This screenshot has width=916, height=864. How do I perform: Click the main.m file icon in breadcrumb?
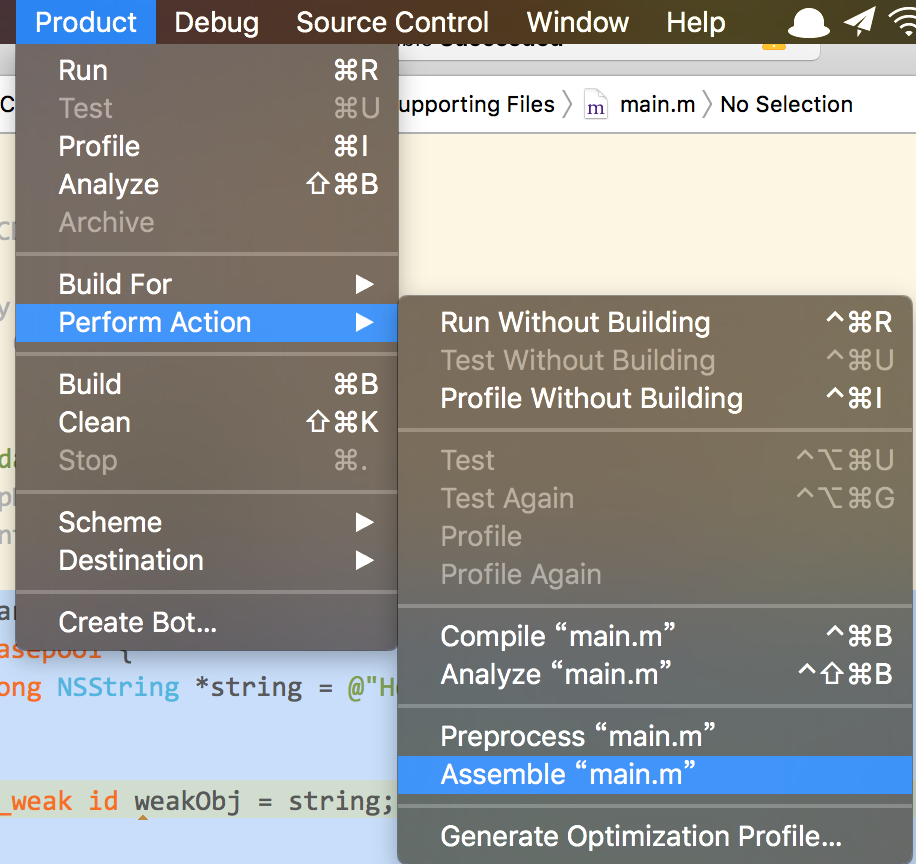tap(595, 105)
